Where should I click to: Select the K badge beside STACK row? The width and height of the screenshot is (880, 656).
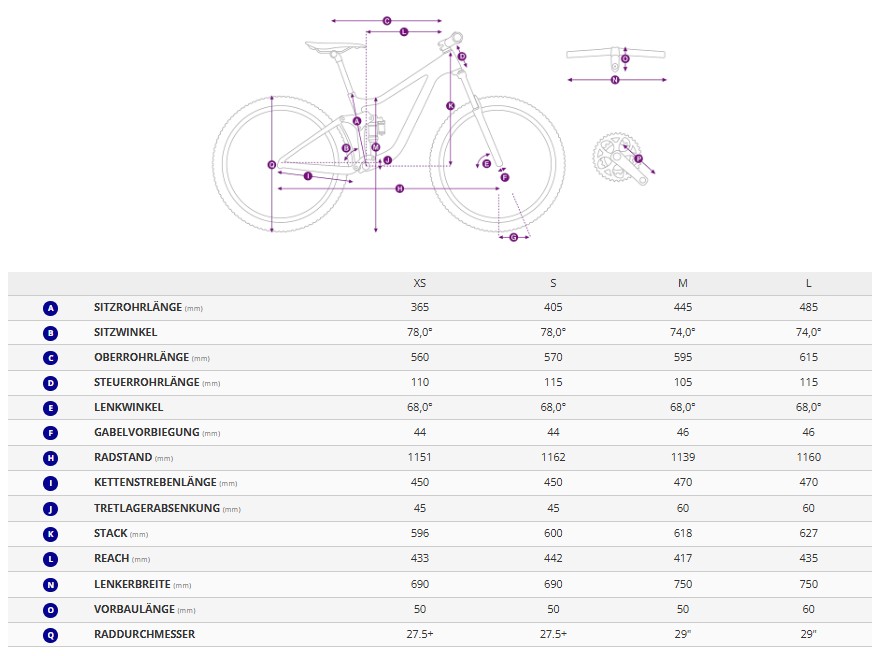coord(51,534)
